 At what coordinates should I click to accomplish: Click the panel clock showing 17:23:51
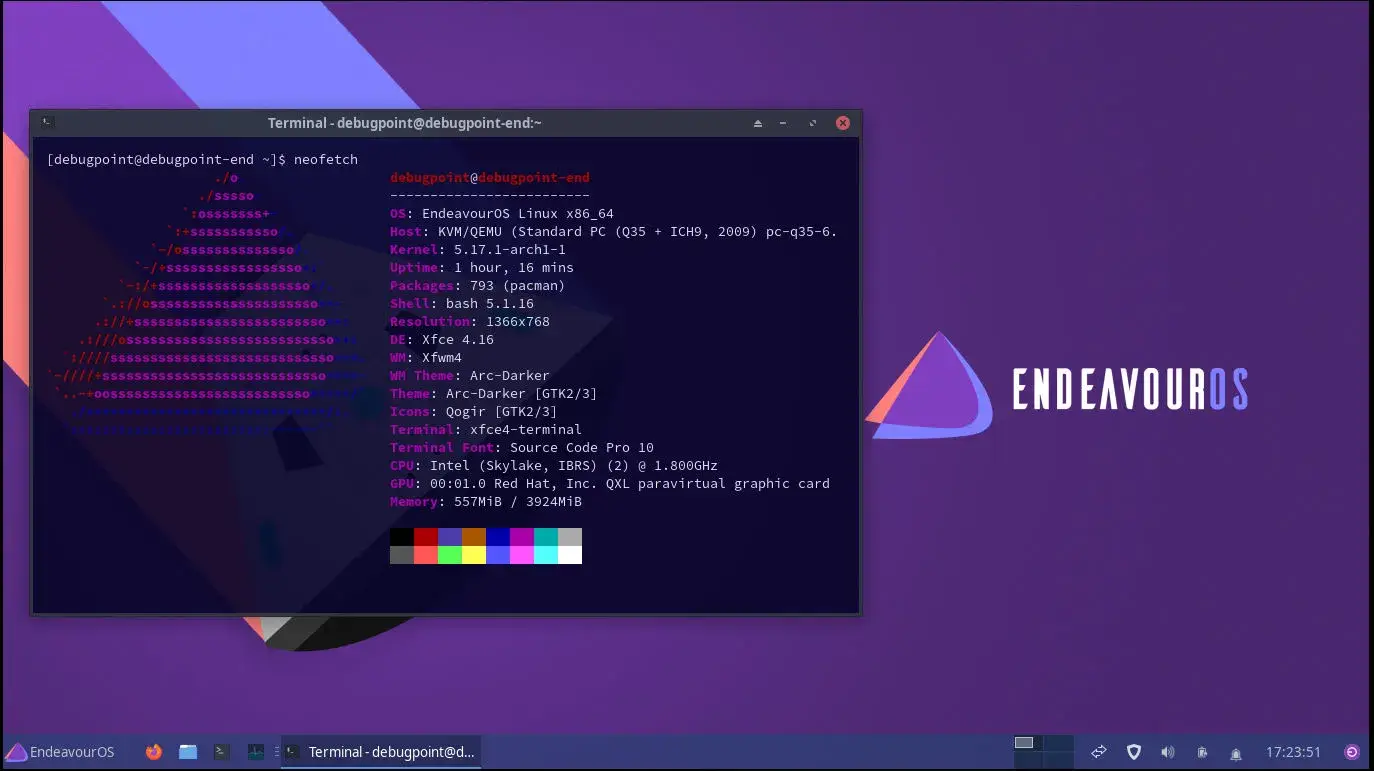click(x=1293, y=752)
